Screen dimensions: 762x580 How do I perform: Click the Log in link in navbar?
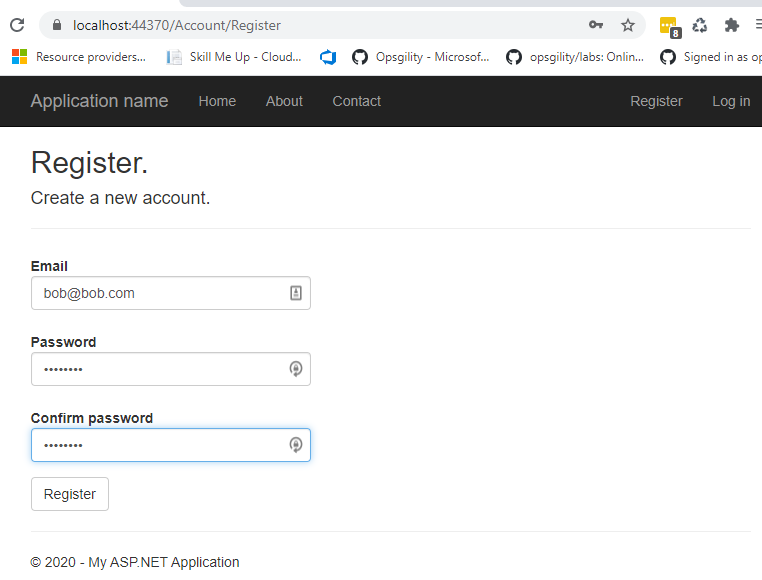731,101
